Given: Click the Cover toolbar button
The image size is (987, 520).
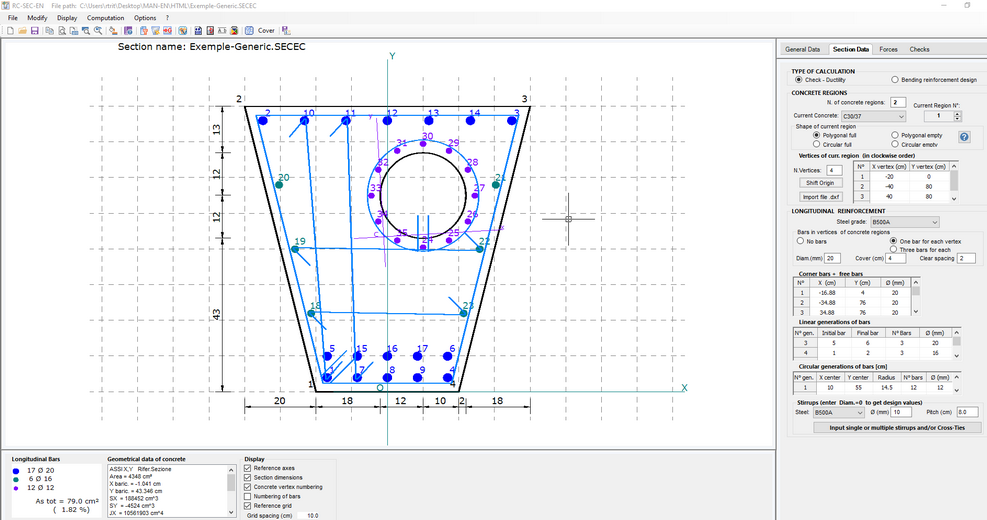Looking at the screenshot, I should (x=266, y=30).
